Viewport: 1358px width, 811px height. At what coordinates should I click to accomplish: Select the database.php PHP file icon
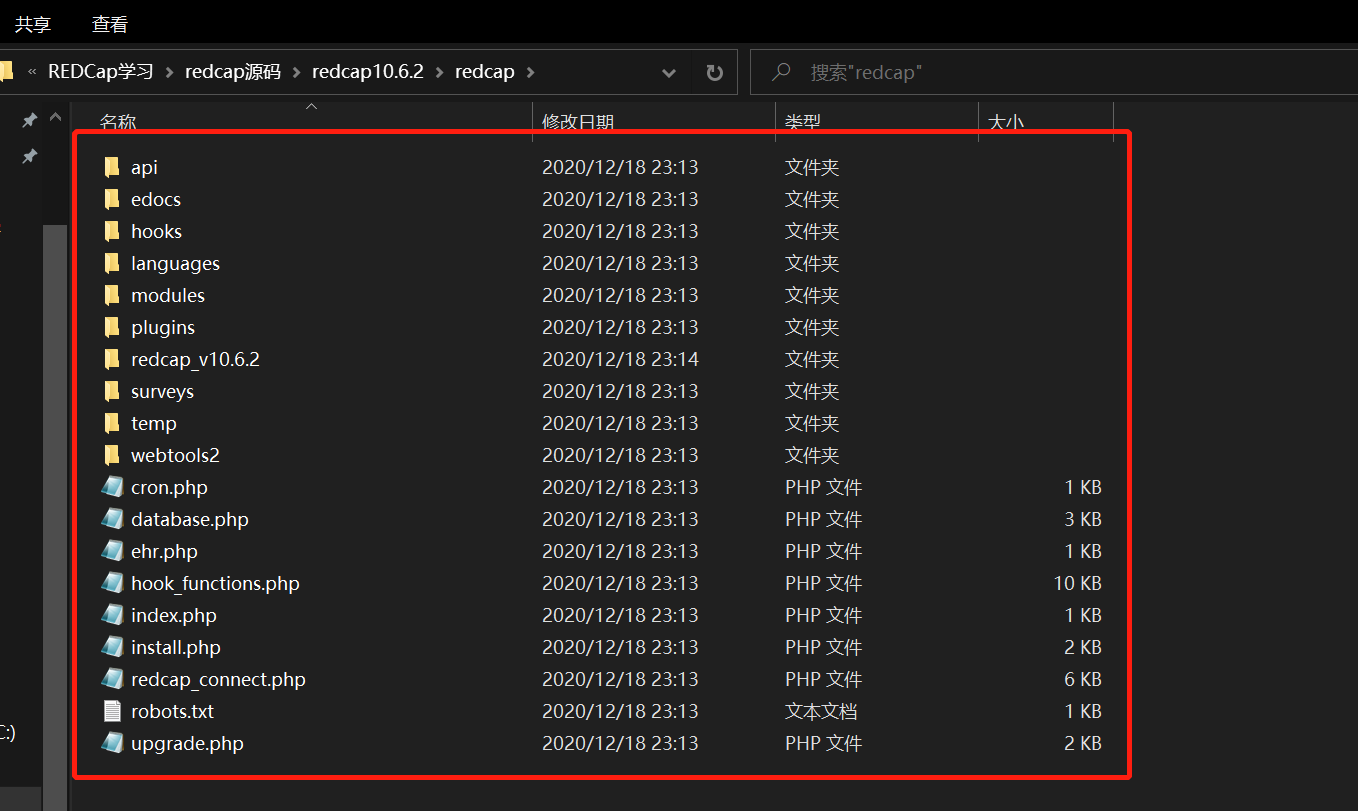click(112, 518)
